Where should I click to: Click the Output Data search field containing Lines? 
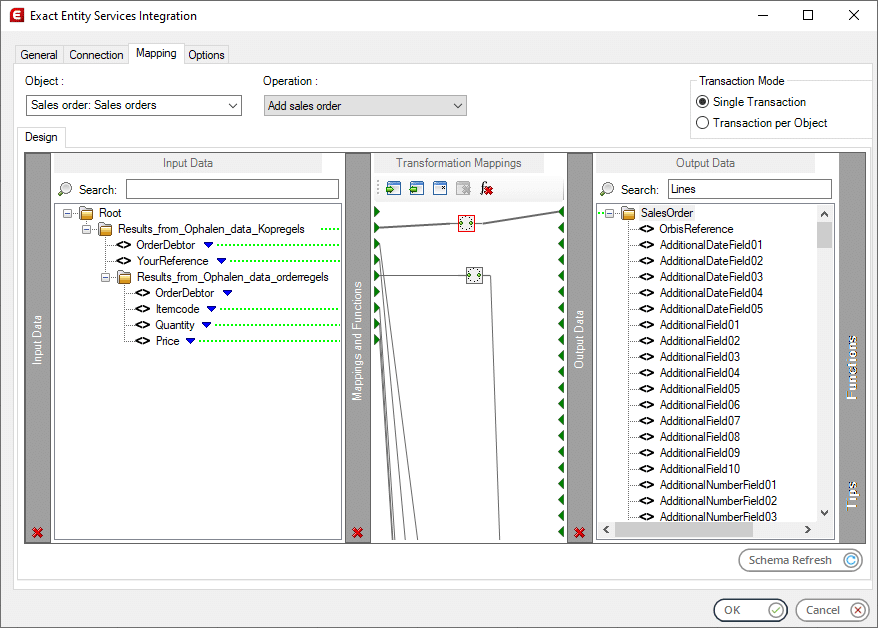point(750,189)
